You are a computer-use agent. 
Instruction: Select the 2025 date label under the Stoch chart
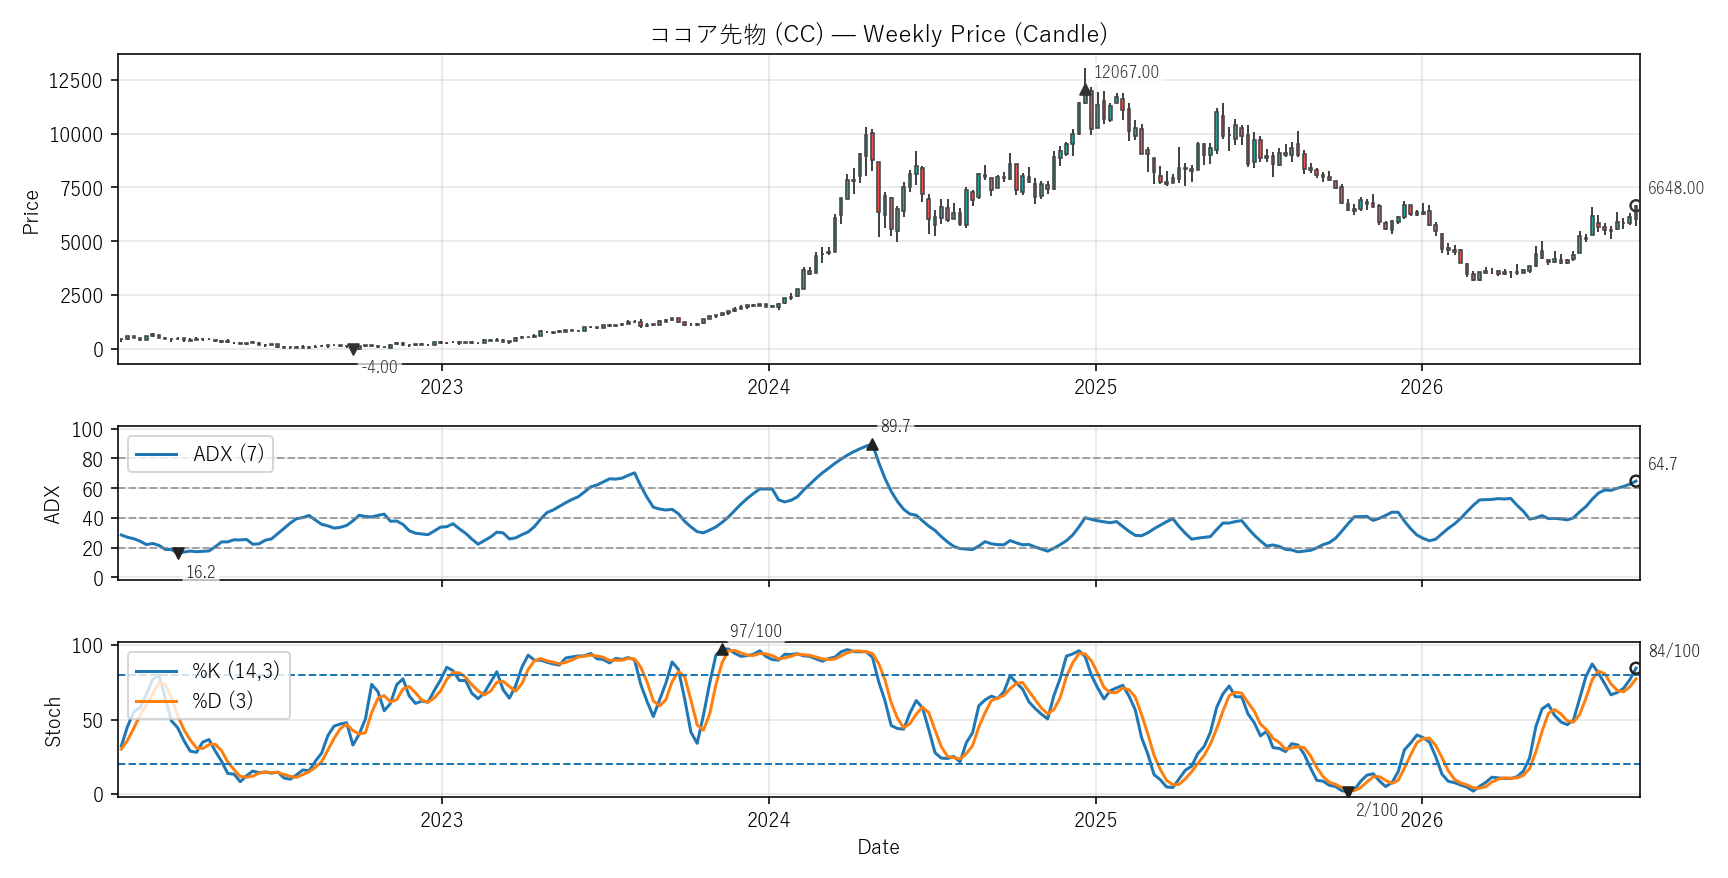pos(1096,820)
